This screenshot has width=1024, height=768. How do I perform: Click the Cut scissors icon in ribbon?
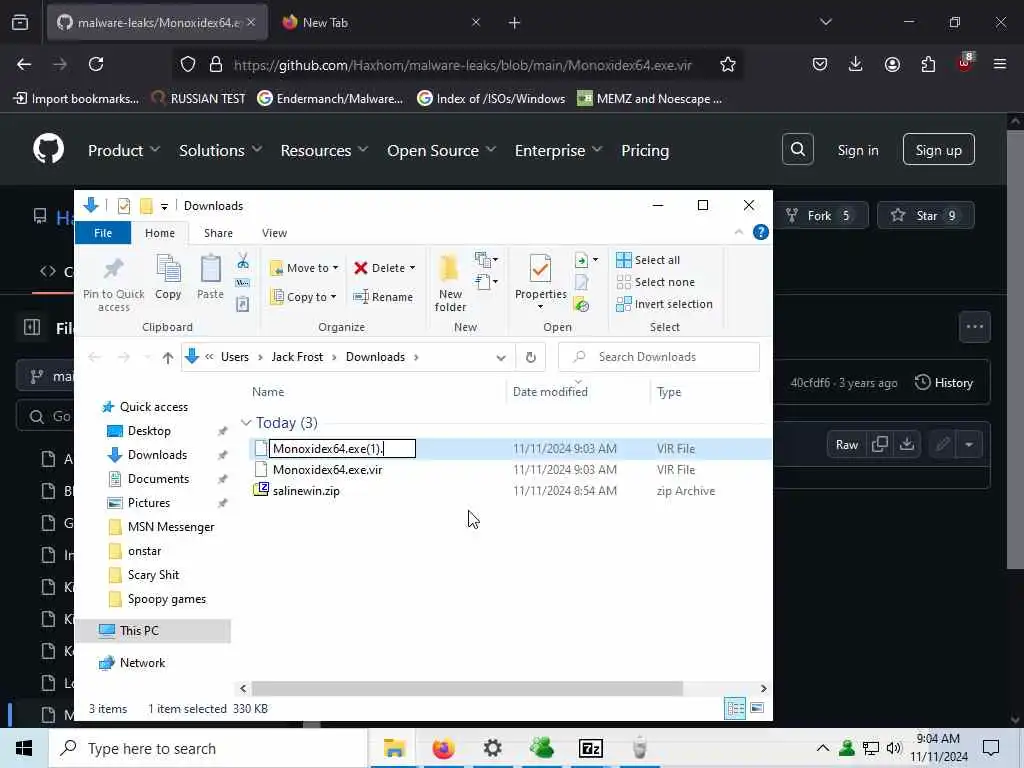point(243,261)
